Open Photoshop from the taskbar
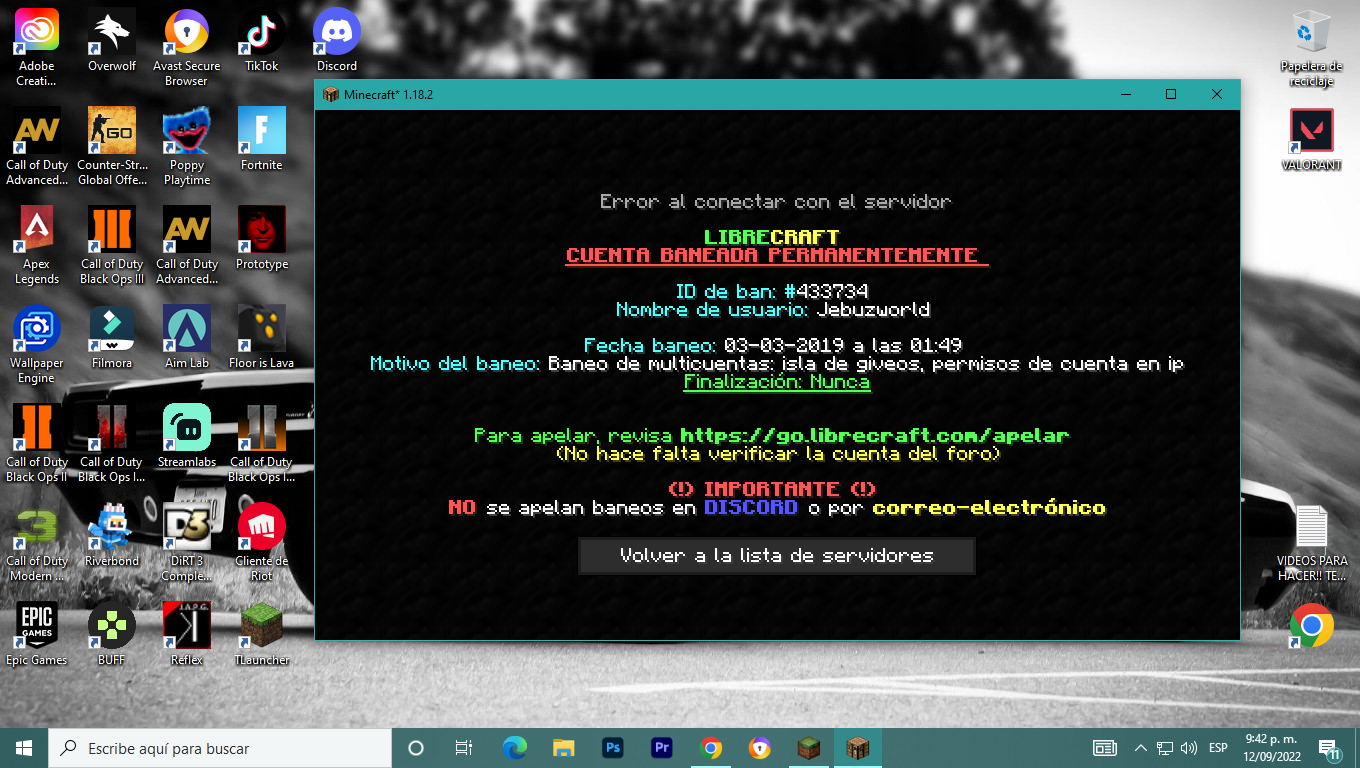The image size is (1360, 768). (x=613, y=748)
